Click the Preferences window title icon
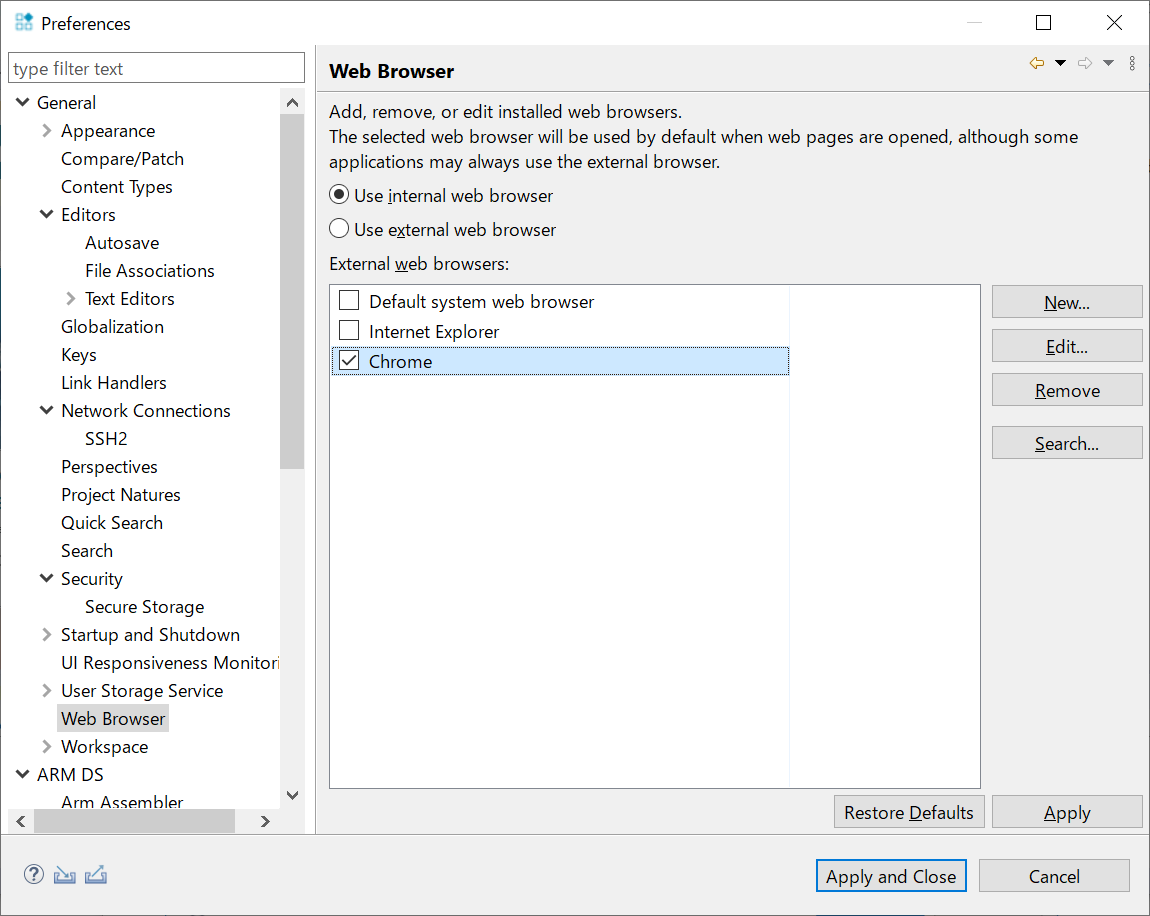The height and width of the screenshot is (916, 1150). pyautogui.click(x=24, y=23)
